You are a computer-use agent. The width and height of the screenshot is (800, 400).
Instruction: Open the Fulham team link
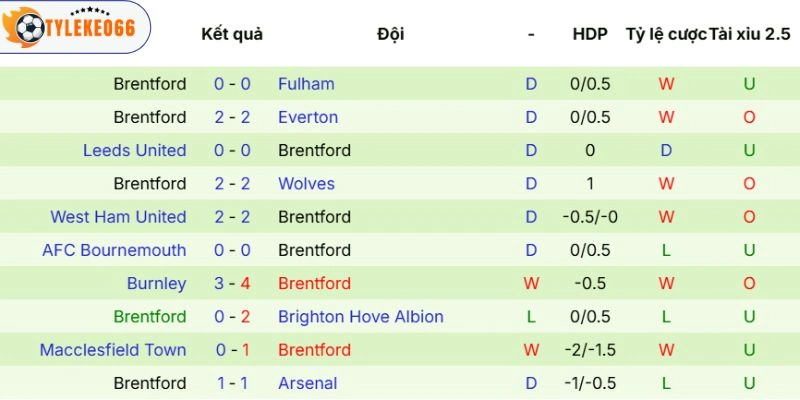point(306,84)
